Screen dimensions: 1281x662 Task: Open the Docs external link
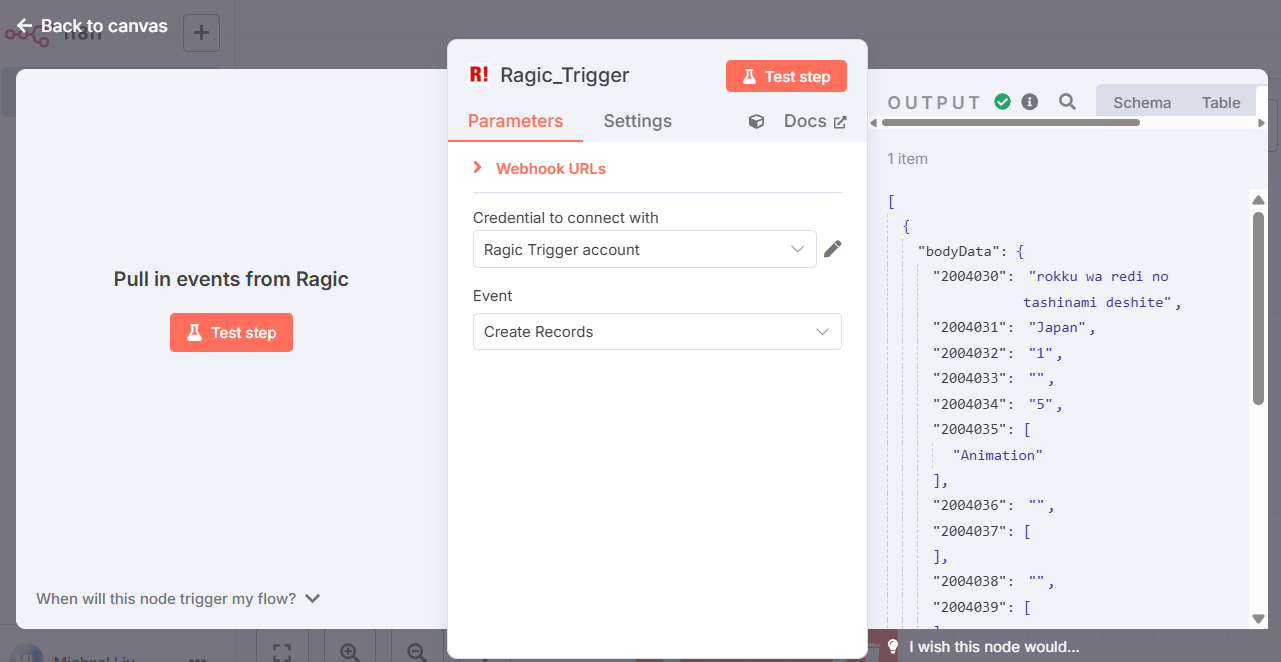[x=815, y=121]
